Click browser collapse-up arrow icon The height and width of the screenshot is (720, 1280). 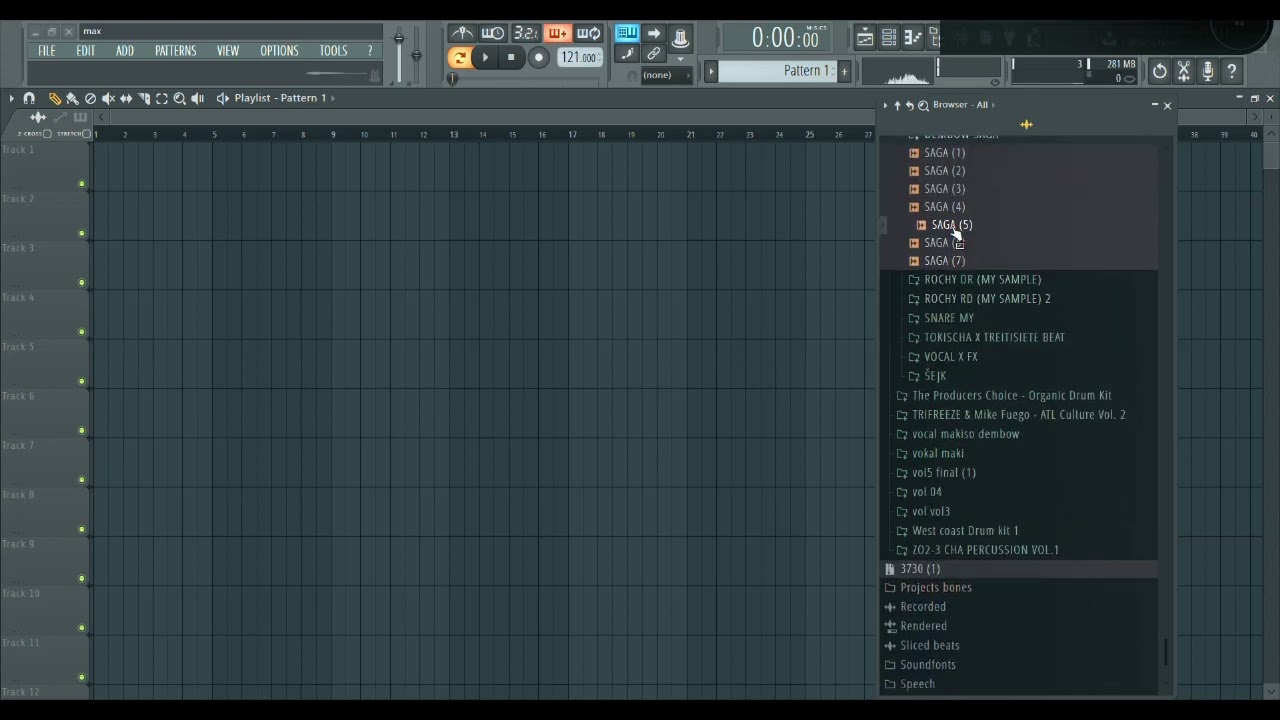point(897,105)
